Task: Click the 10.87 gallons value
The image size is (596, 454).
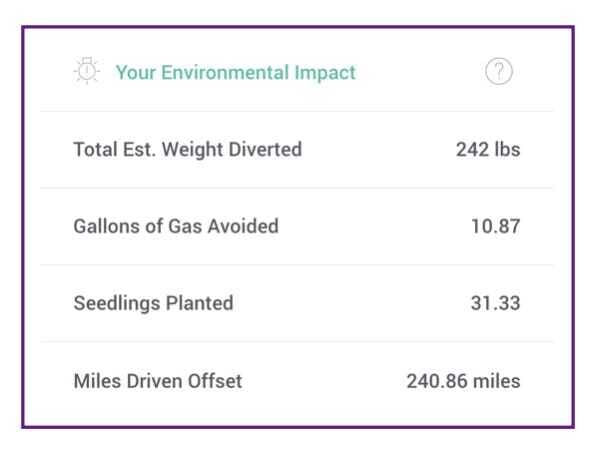Action: point(496,226)
